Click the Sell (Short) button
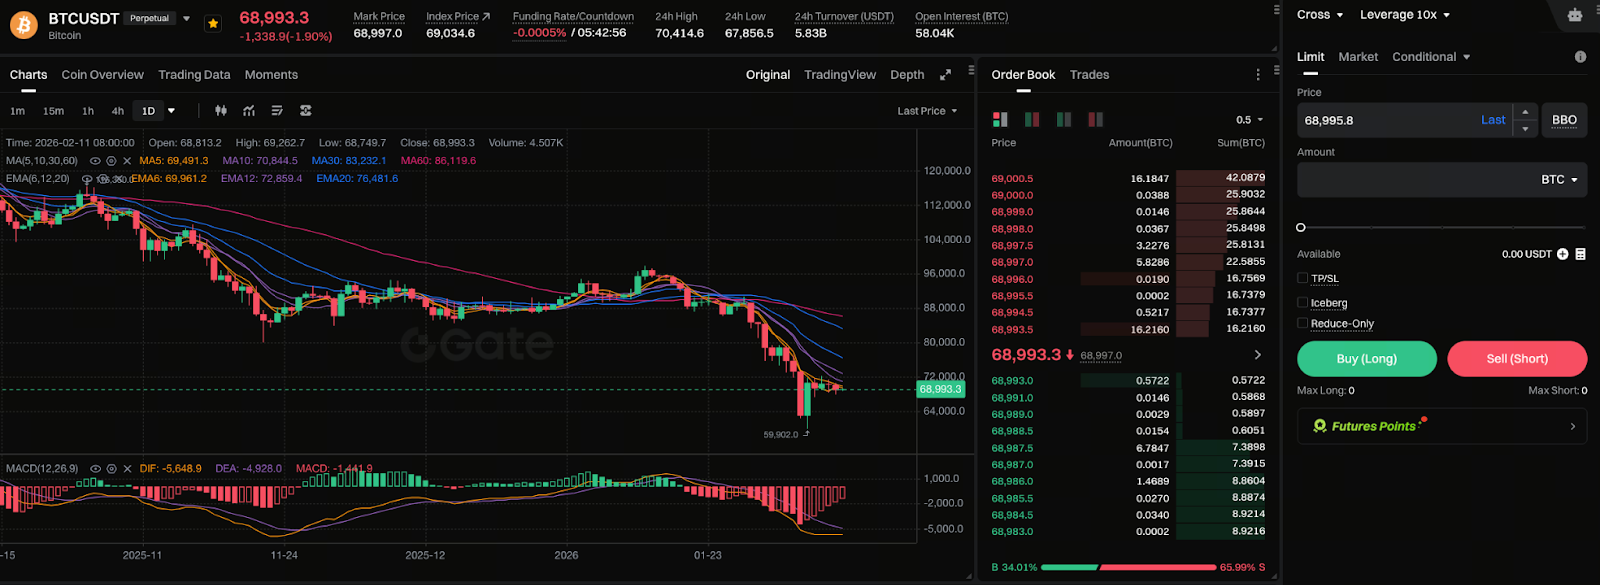Image resolution: width=1600 pixels, height=585 pixels. tap(1517, 359)
